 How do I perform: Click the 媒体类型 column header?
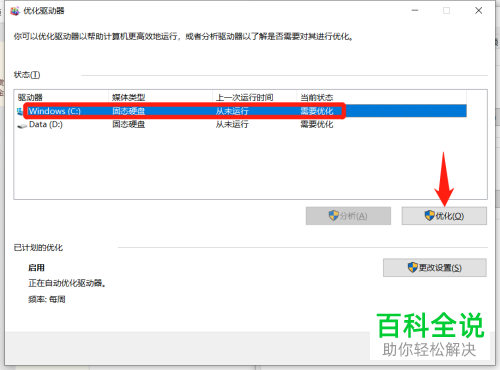(160, 97)
